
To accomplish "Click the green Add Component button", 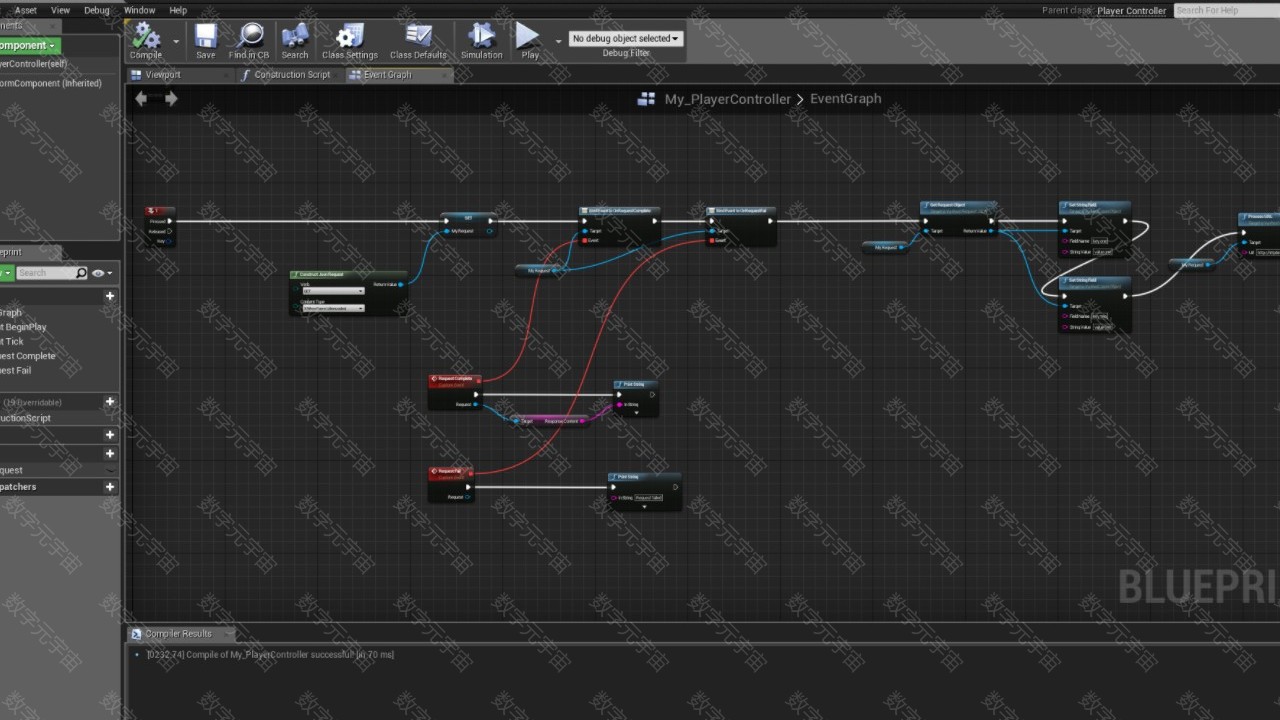I will pyautogui.click(x=27, y=45).
